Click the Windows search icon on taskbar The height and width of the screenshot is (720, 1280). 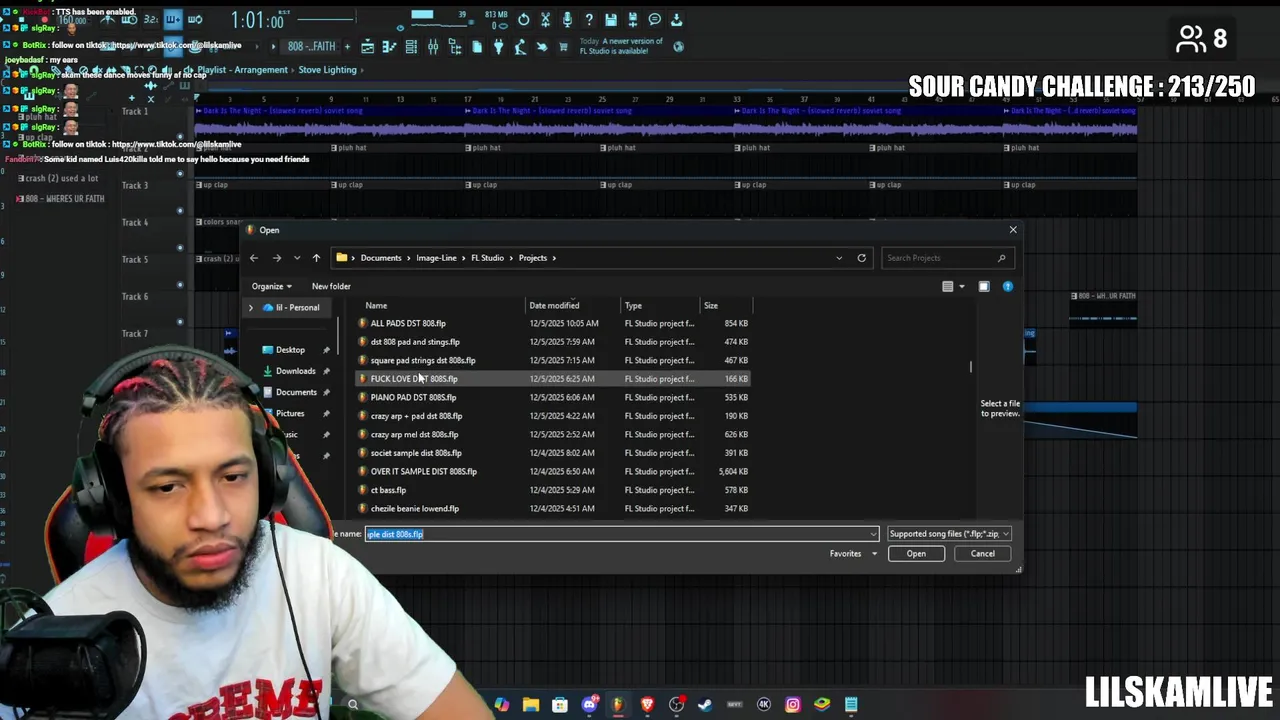tap(352, 704)
